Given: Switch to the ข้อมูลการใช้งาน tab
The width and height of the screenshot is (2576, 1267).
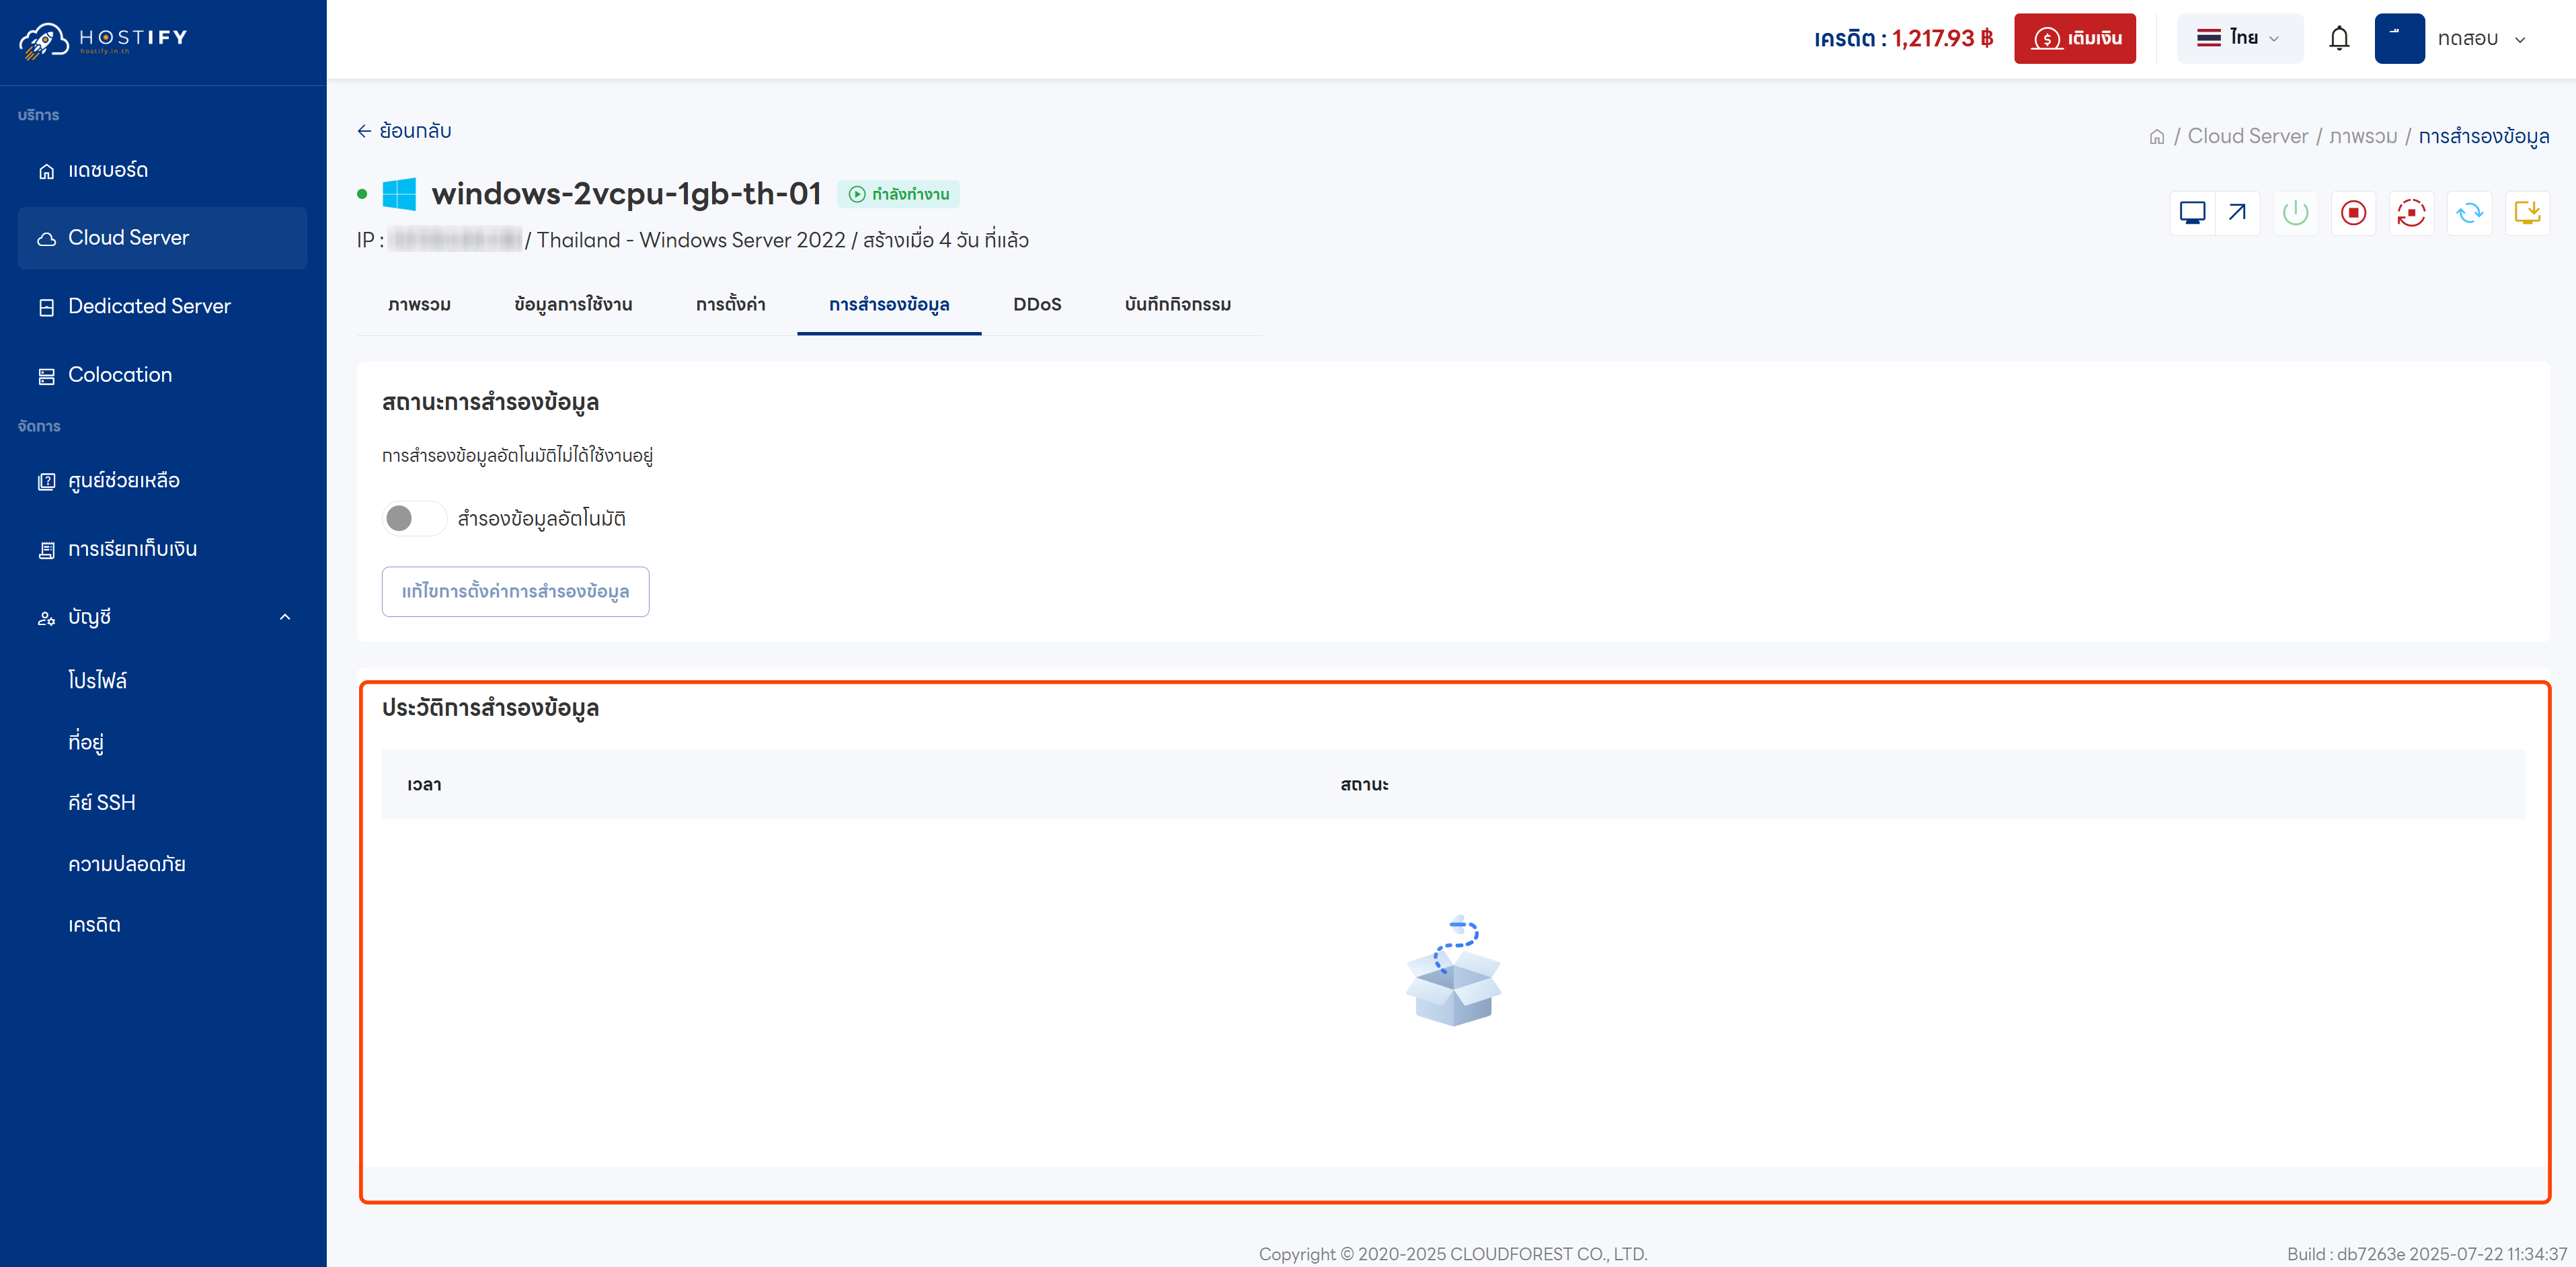Looking at the screenshot, I should [x=573, y=304].
